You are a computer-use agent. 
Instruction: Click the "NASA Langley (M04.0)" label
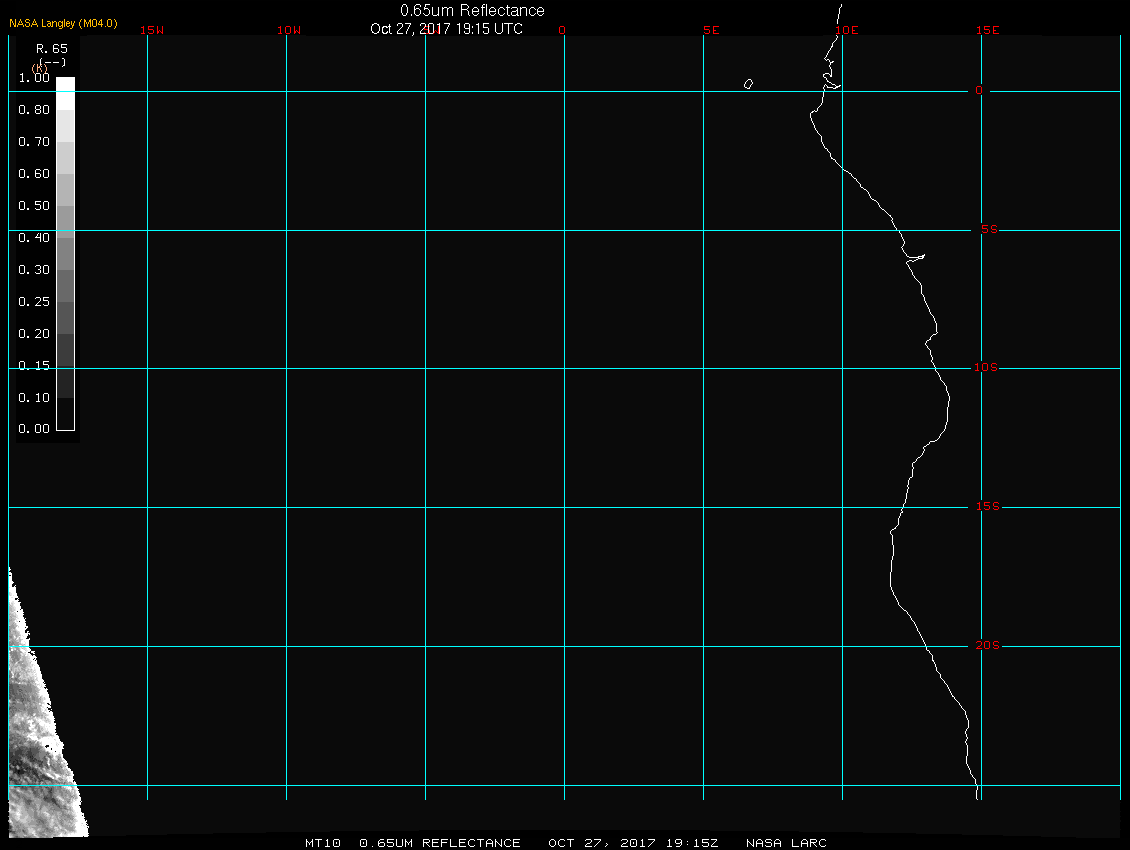(63, 24)
